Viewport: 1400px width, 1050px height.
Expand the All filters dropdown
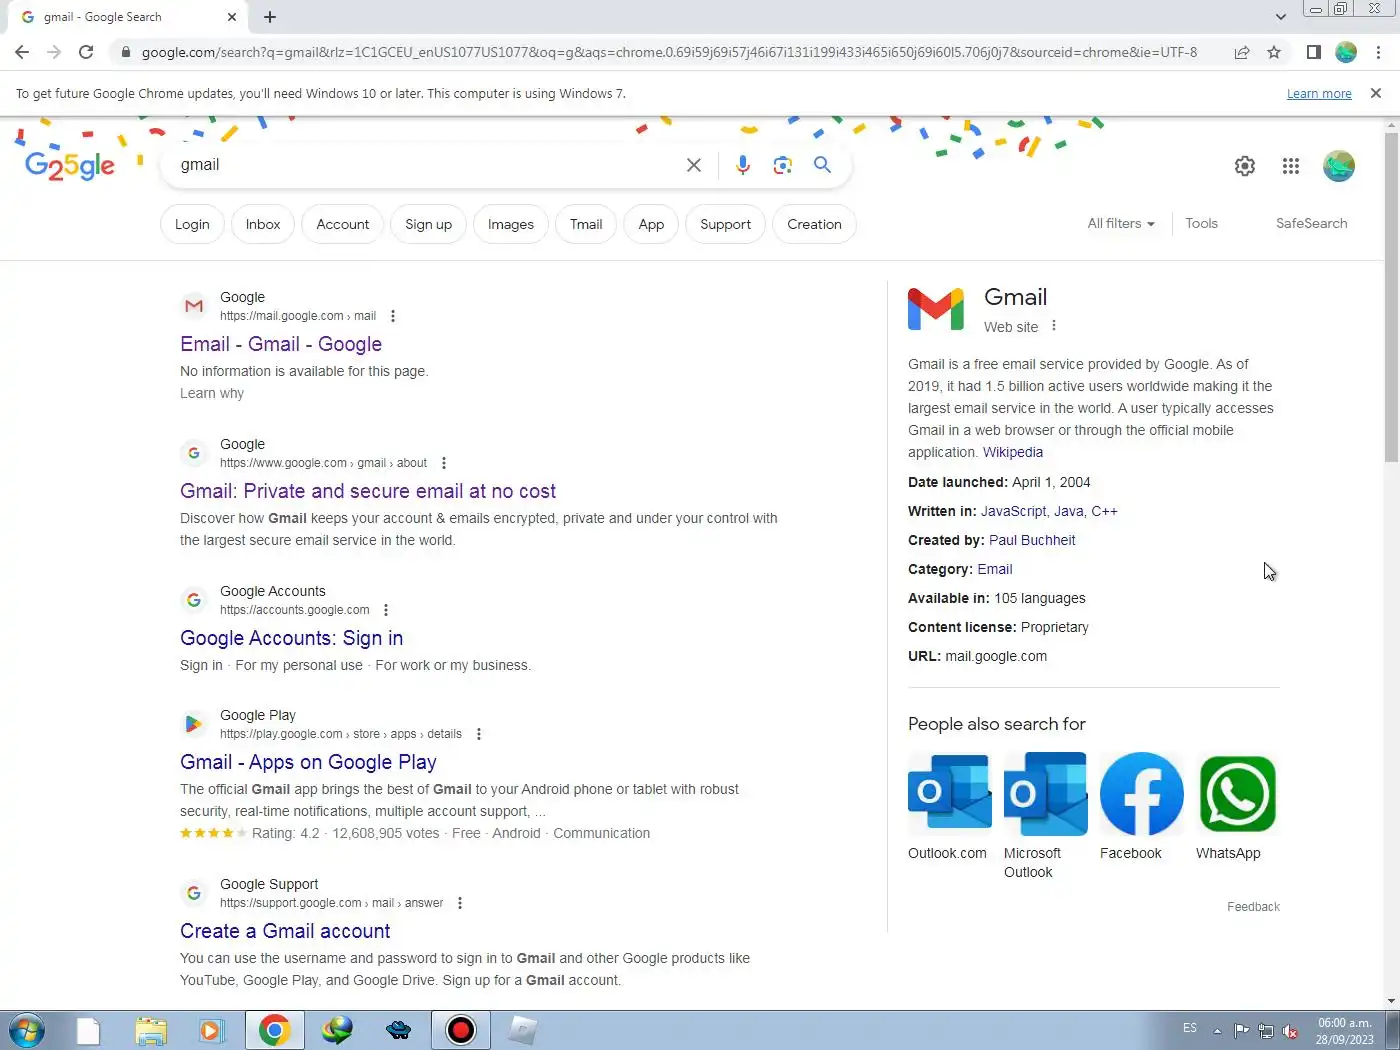[x=1121, y=223]
